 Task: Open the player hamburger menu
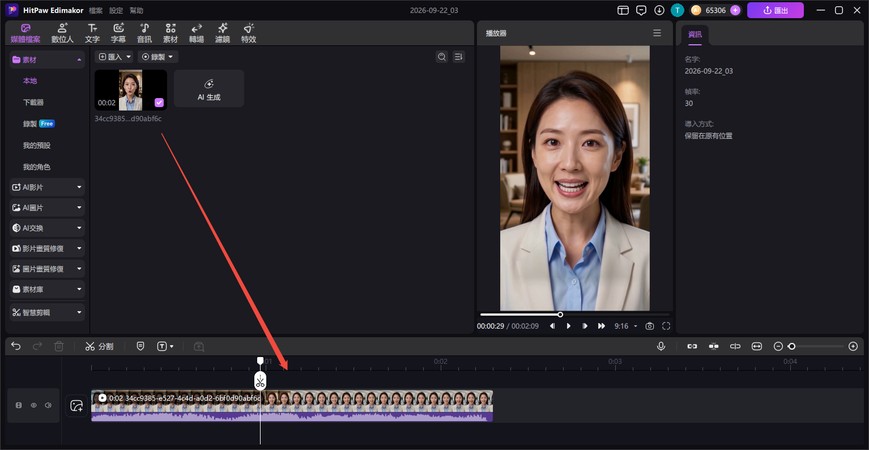tap(657, 33)
